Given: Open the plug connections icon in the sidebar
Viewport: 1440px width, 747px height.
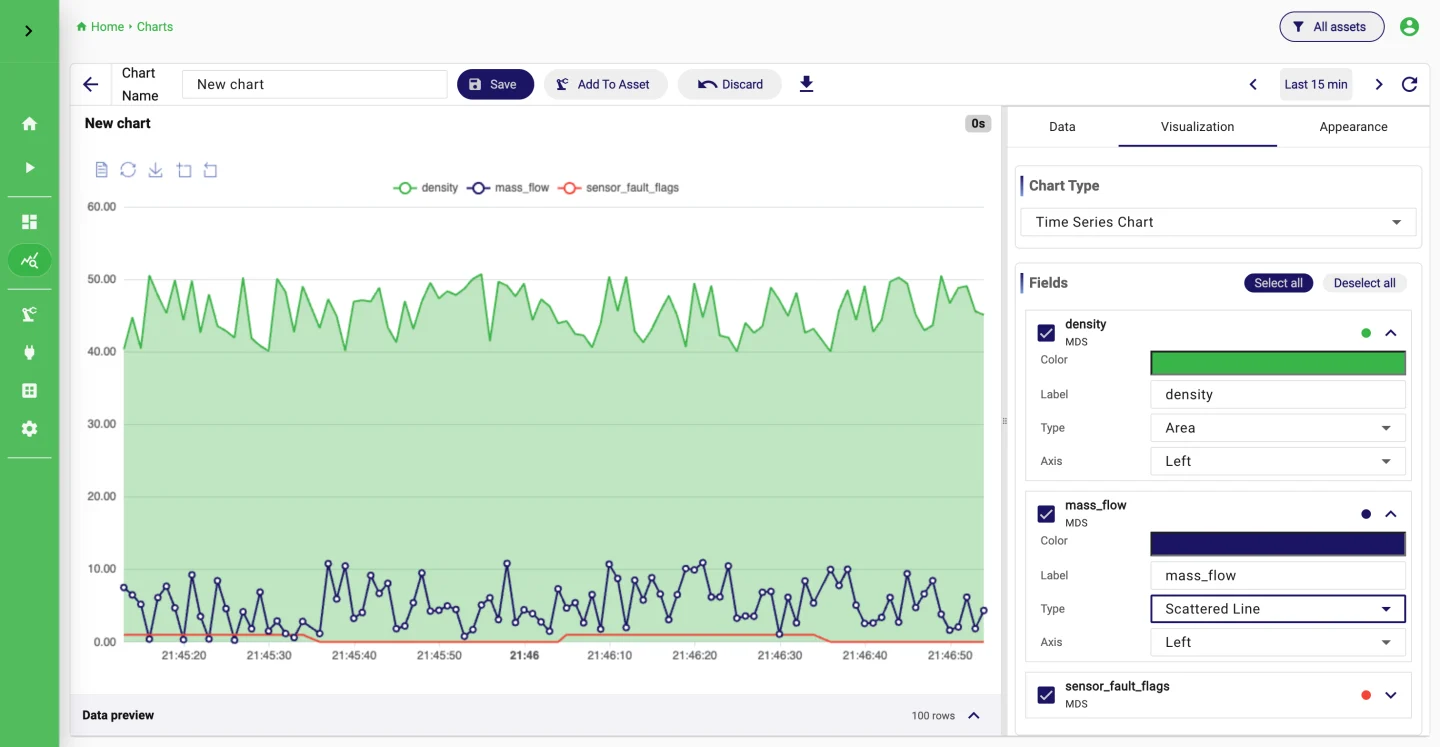Looking at the screenshot, I should (x=29, y=352).
